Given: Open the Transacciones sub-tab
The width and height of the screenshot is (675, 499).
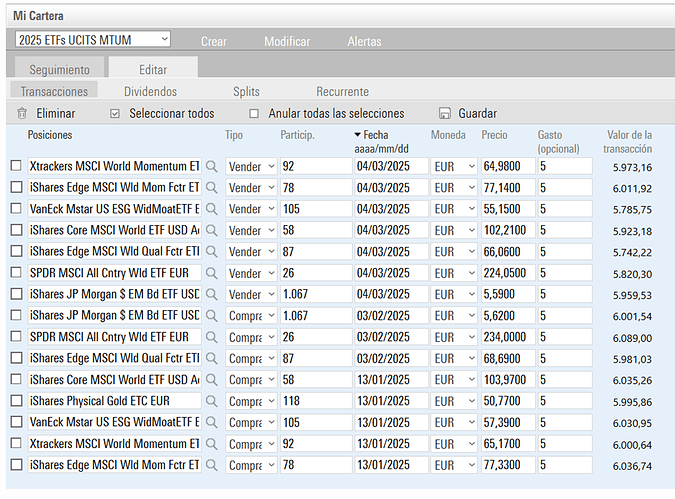Looking at the screenshot, I should pos(54,91).
